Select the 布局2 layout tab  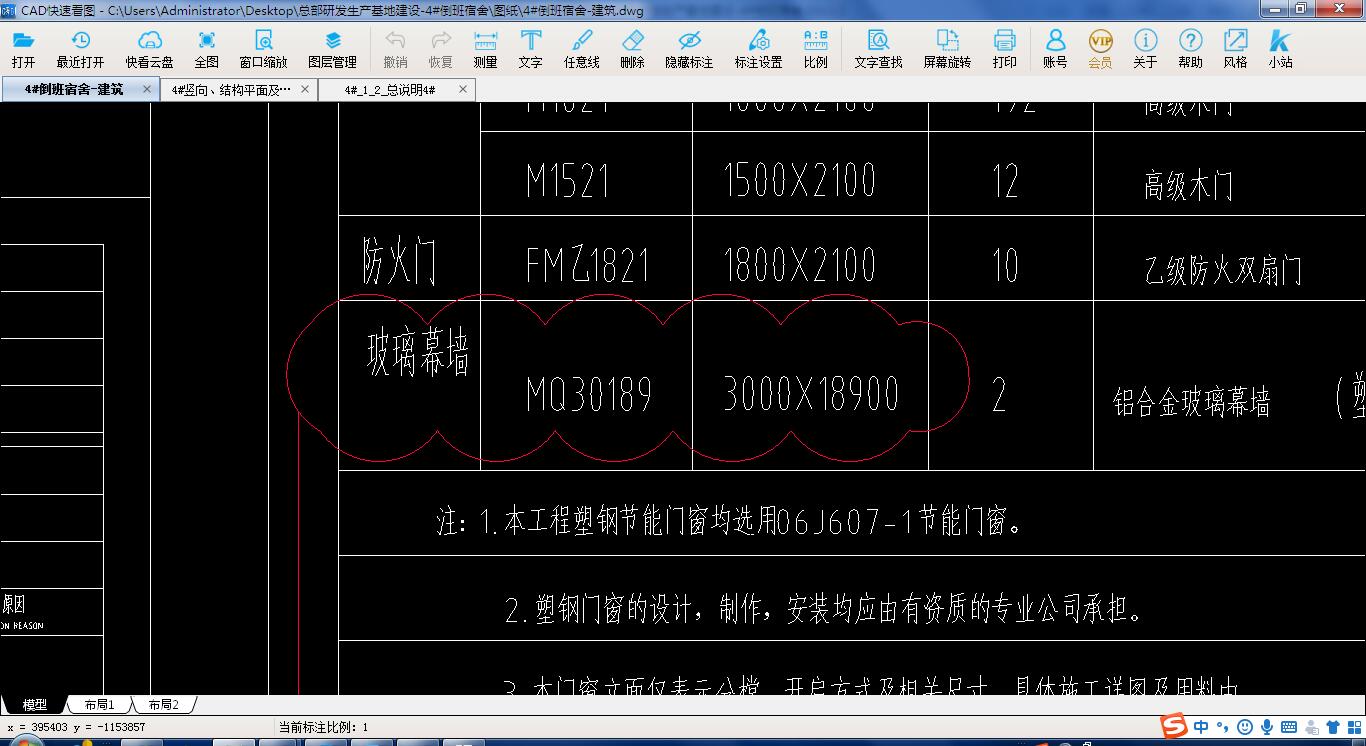163,704
